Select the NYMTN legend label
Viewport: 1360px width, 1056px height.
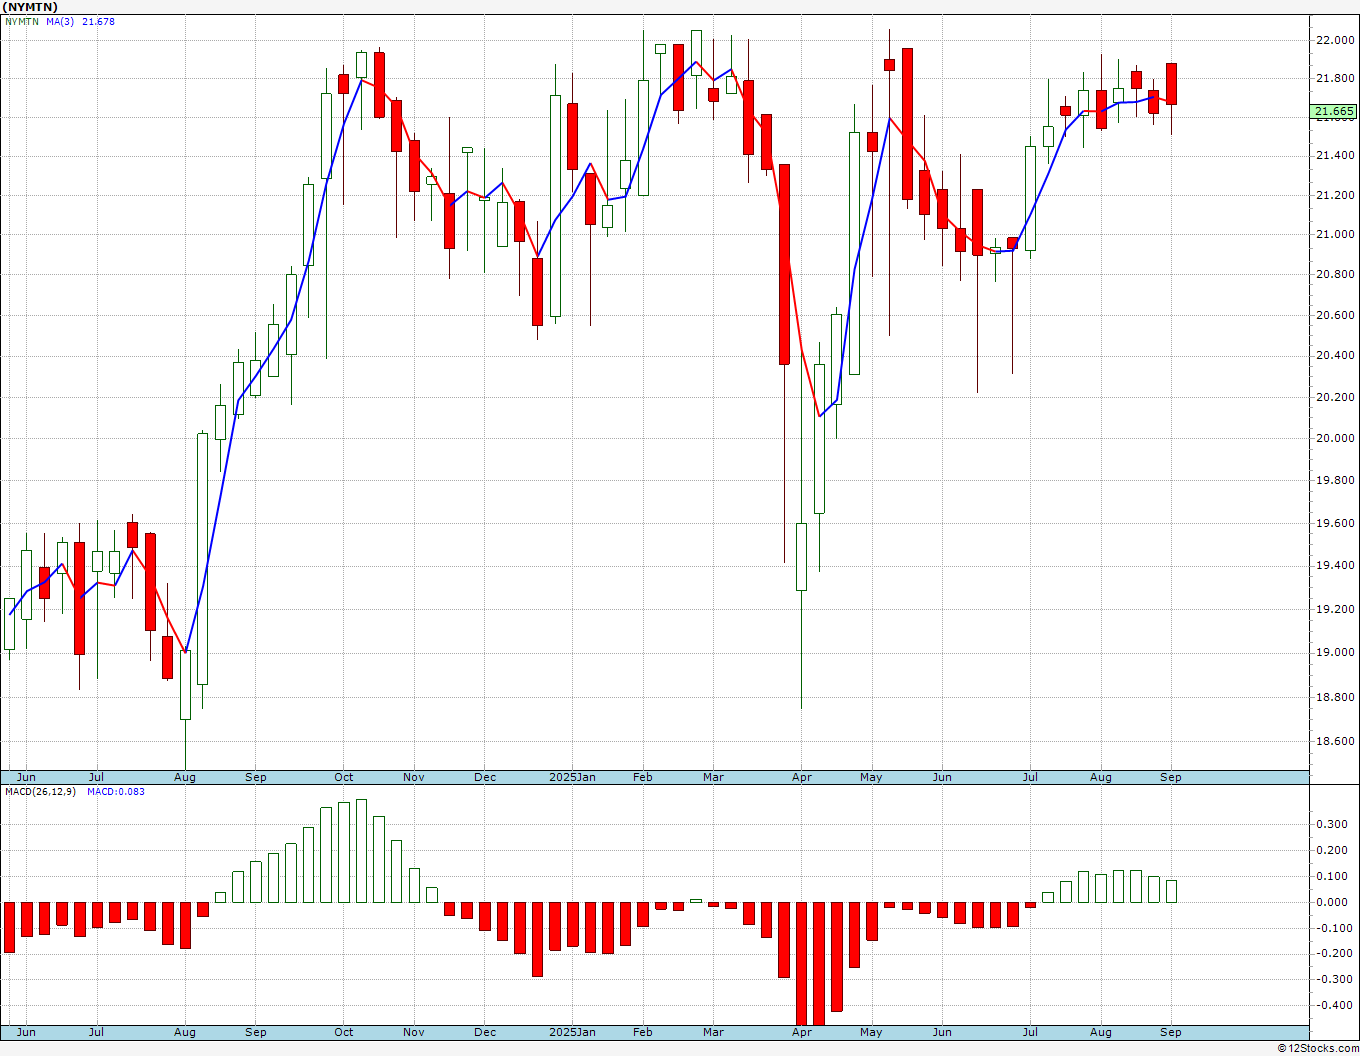click(22, 21)
